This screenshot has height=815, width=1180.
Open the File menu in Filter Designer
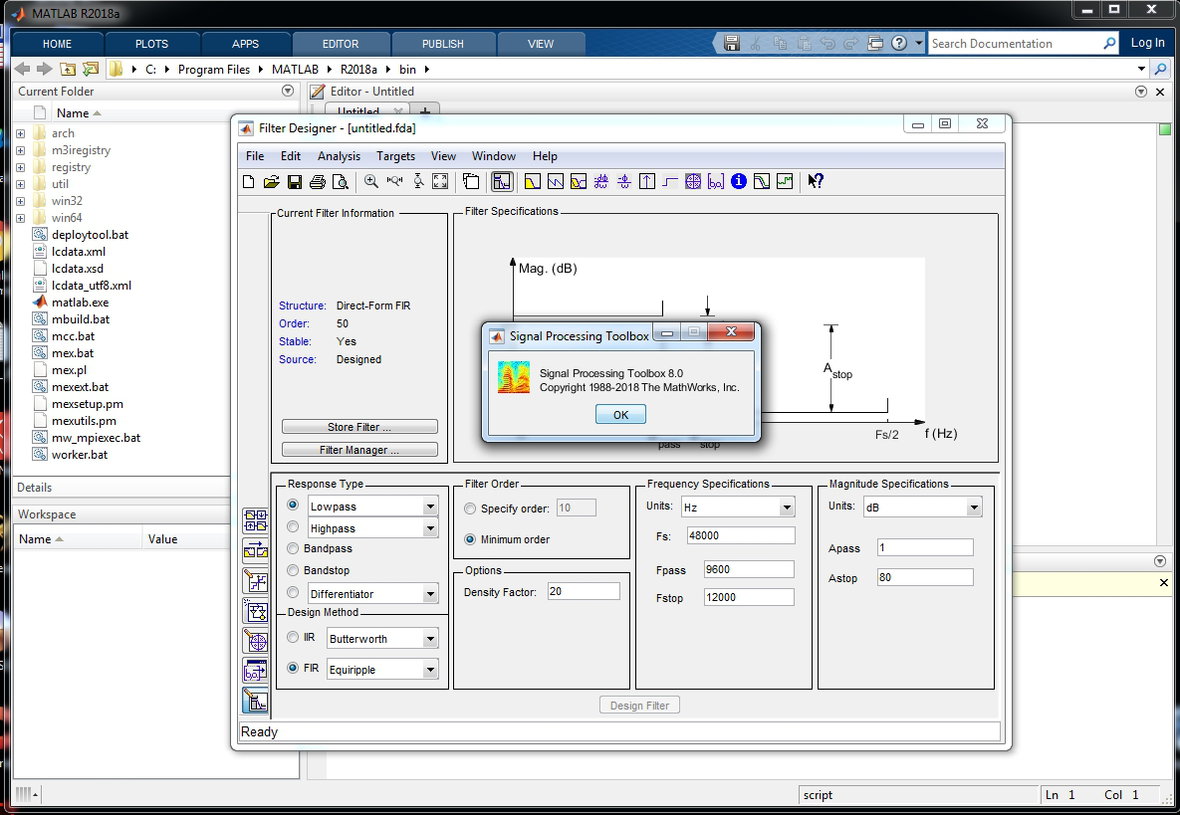(255, 156)
